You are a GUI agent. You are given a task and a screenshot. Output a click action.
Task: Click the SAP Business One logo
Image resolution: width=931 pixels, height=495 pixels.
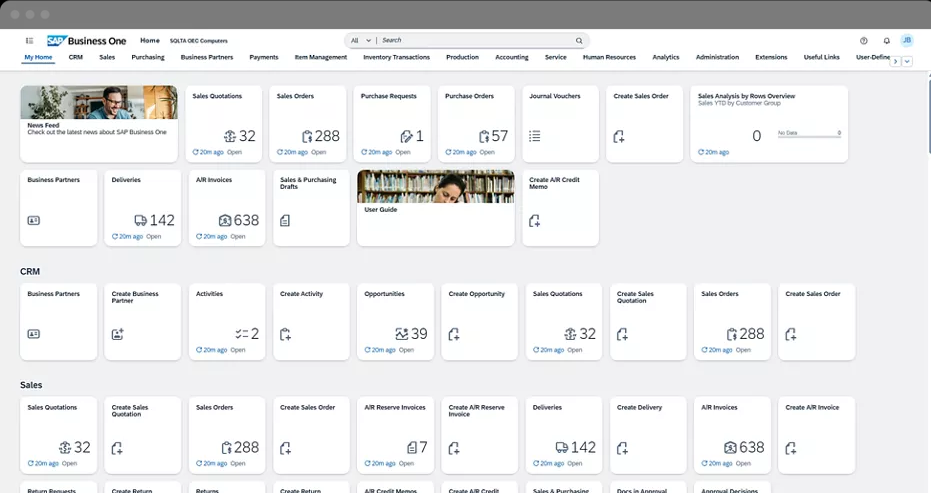coord(88,41)
